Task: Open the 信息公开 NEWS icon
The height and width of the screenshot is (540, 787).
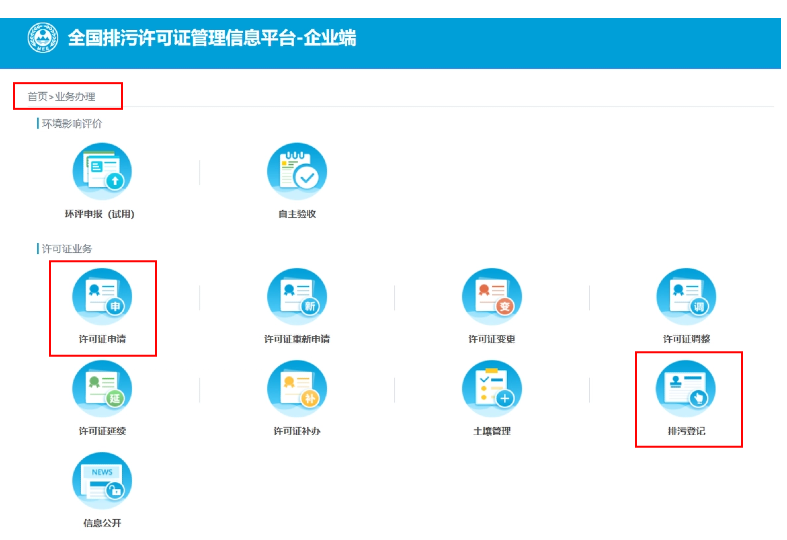Action: tap(101, 481)
